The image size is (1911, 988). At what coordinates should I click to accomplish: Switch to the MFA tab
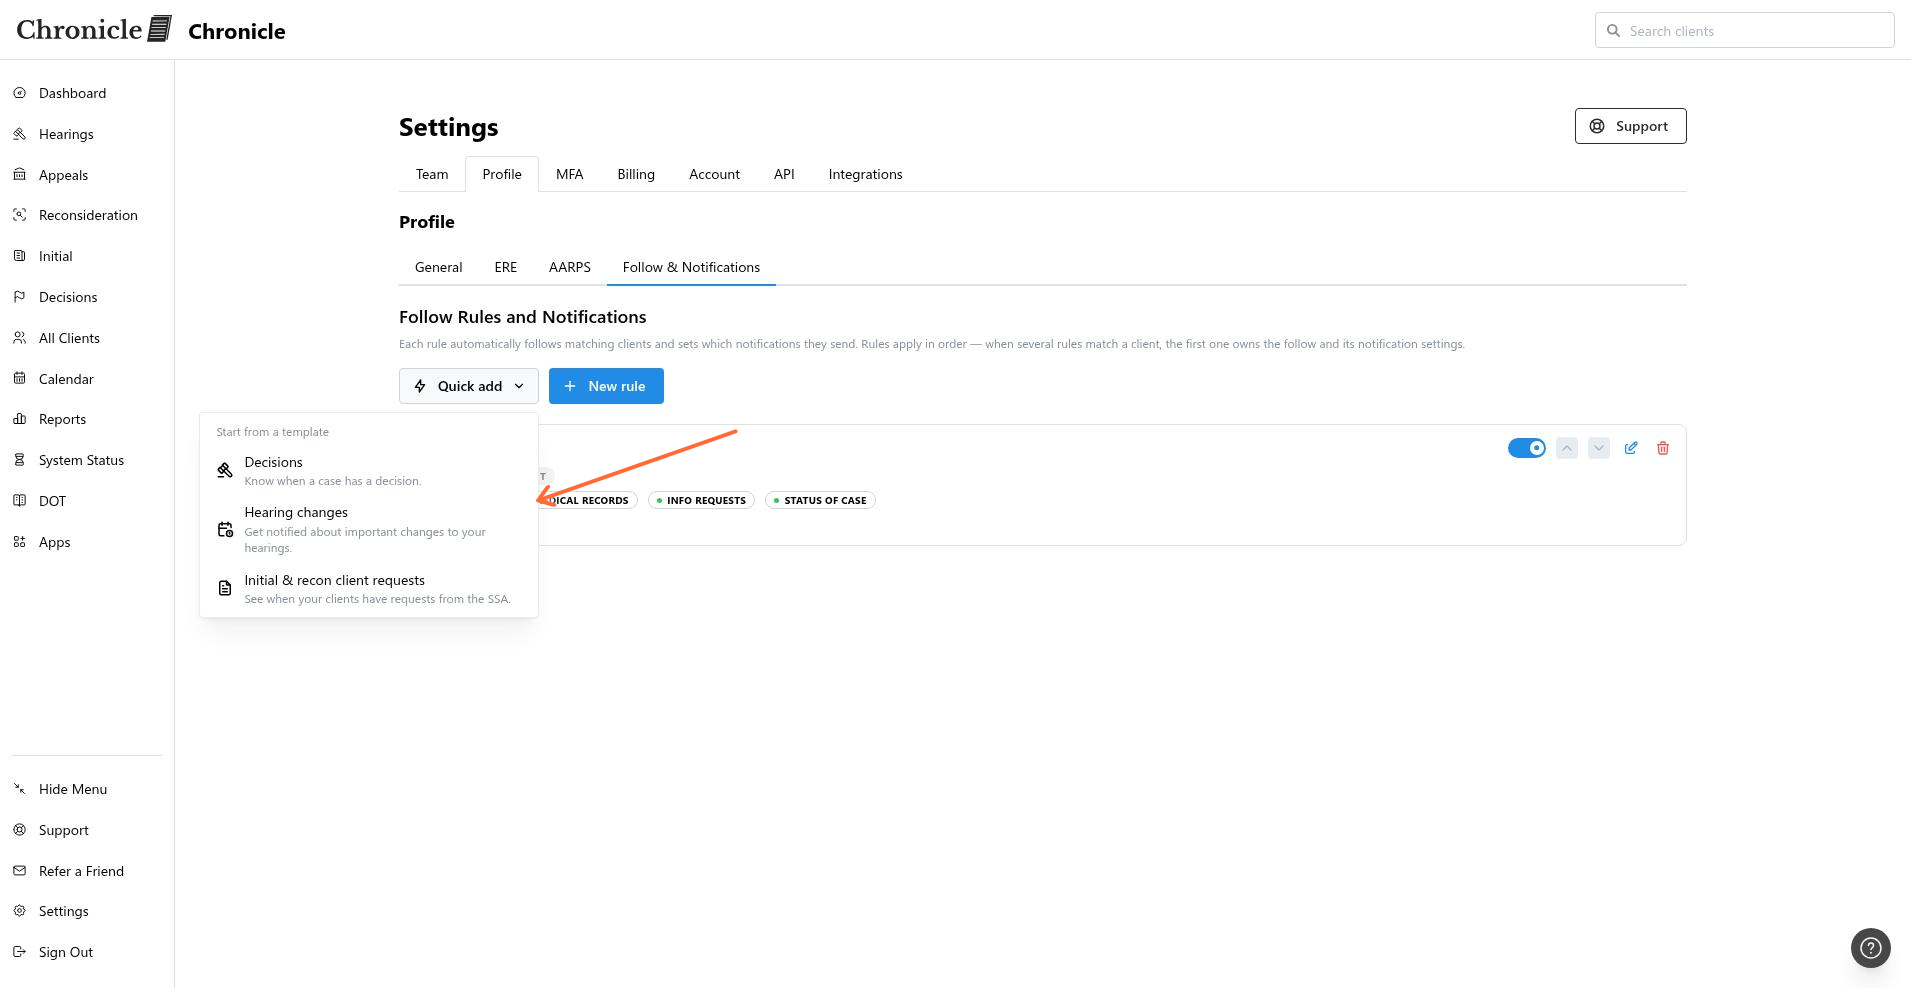click(x=570, y=174)
